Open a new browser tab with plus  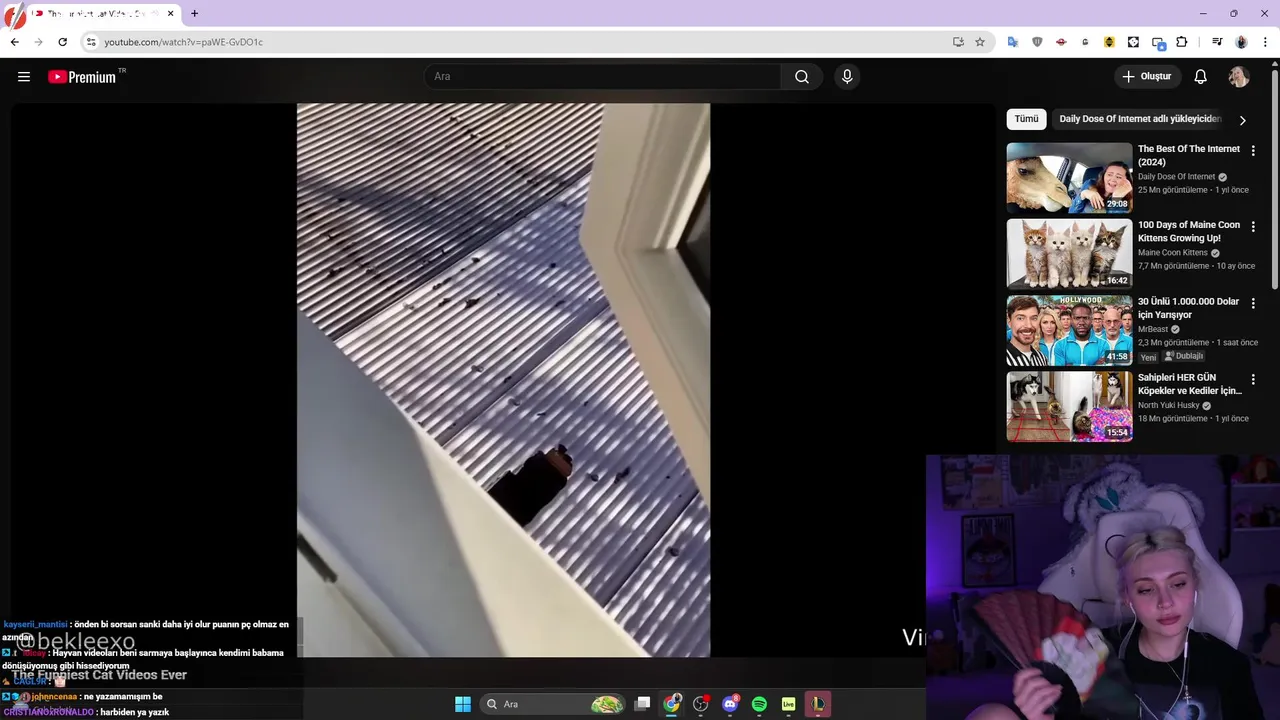pyautogui.click(x=194, y=14)
